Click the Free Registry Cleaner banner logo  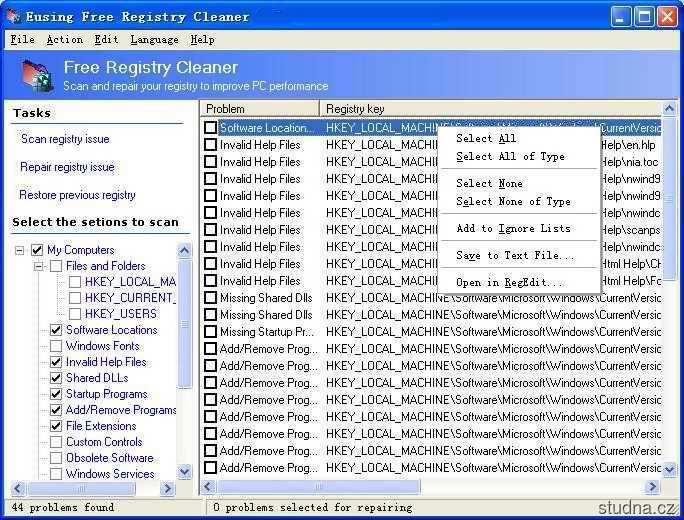(x=38, y=77)
